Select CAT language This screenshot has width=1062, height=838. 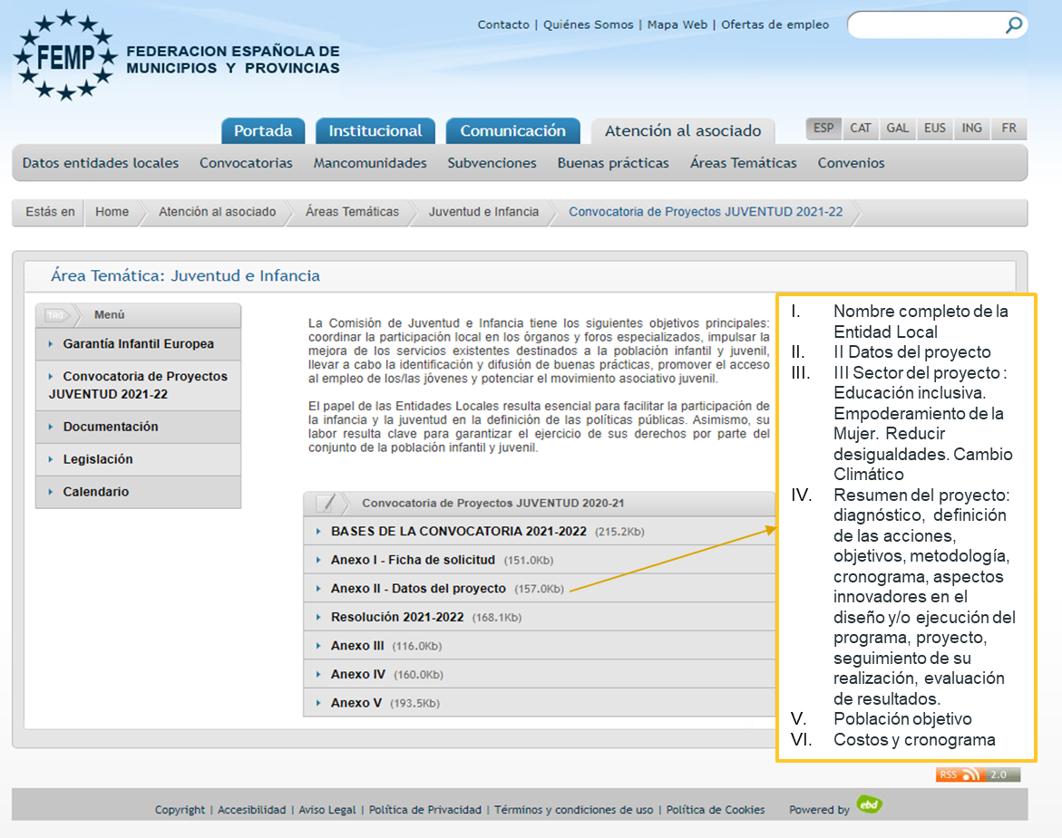tap(860, 128)
